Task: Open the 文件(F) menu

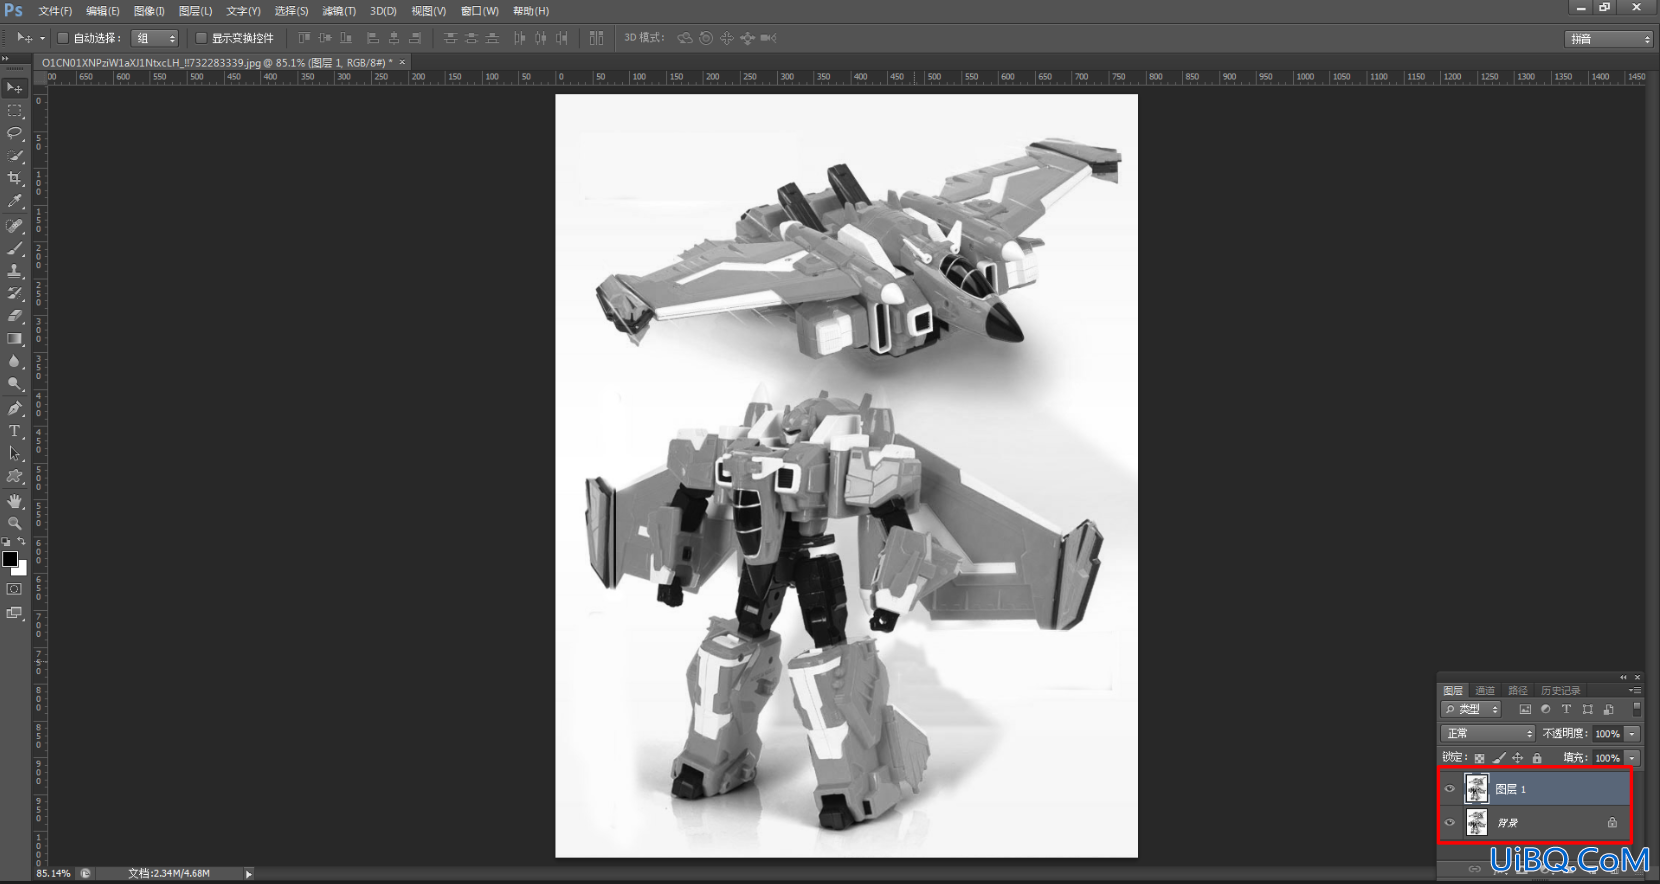Action: pyautogui.click(x=55, y=11)
